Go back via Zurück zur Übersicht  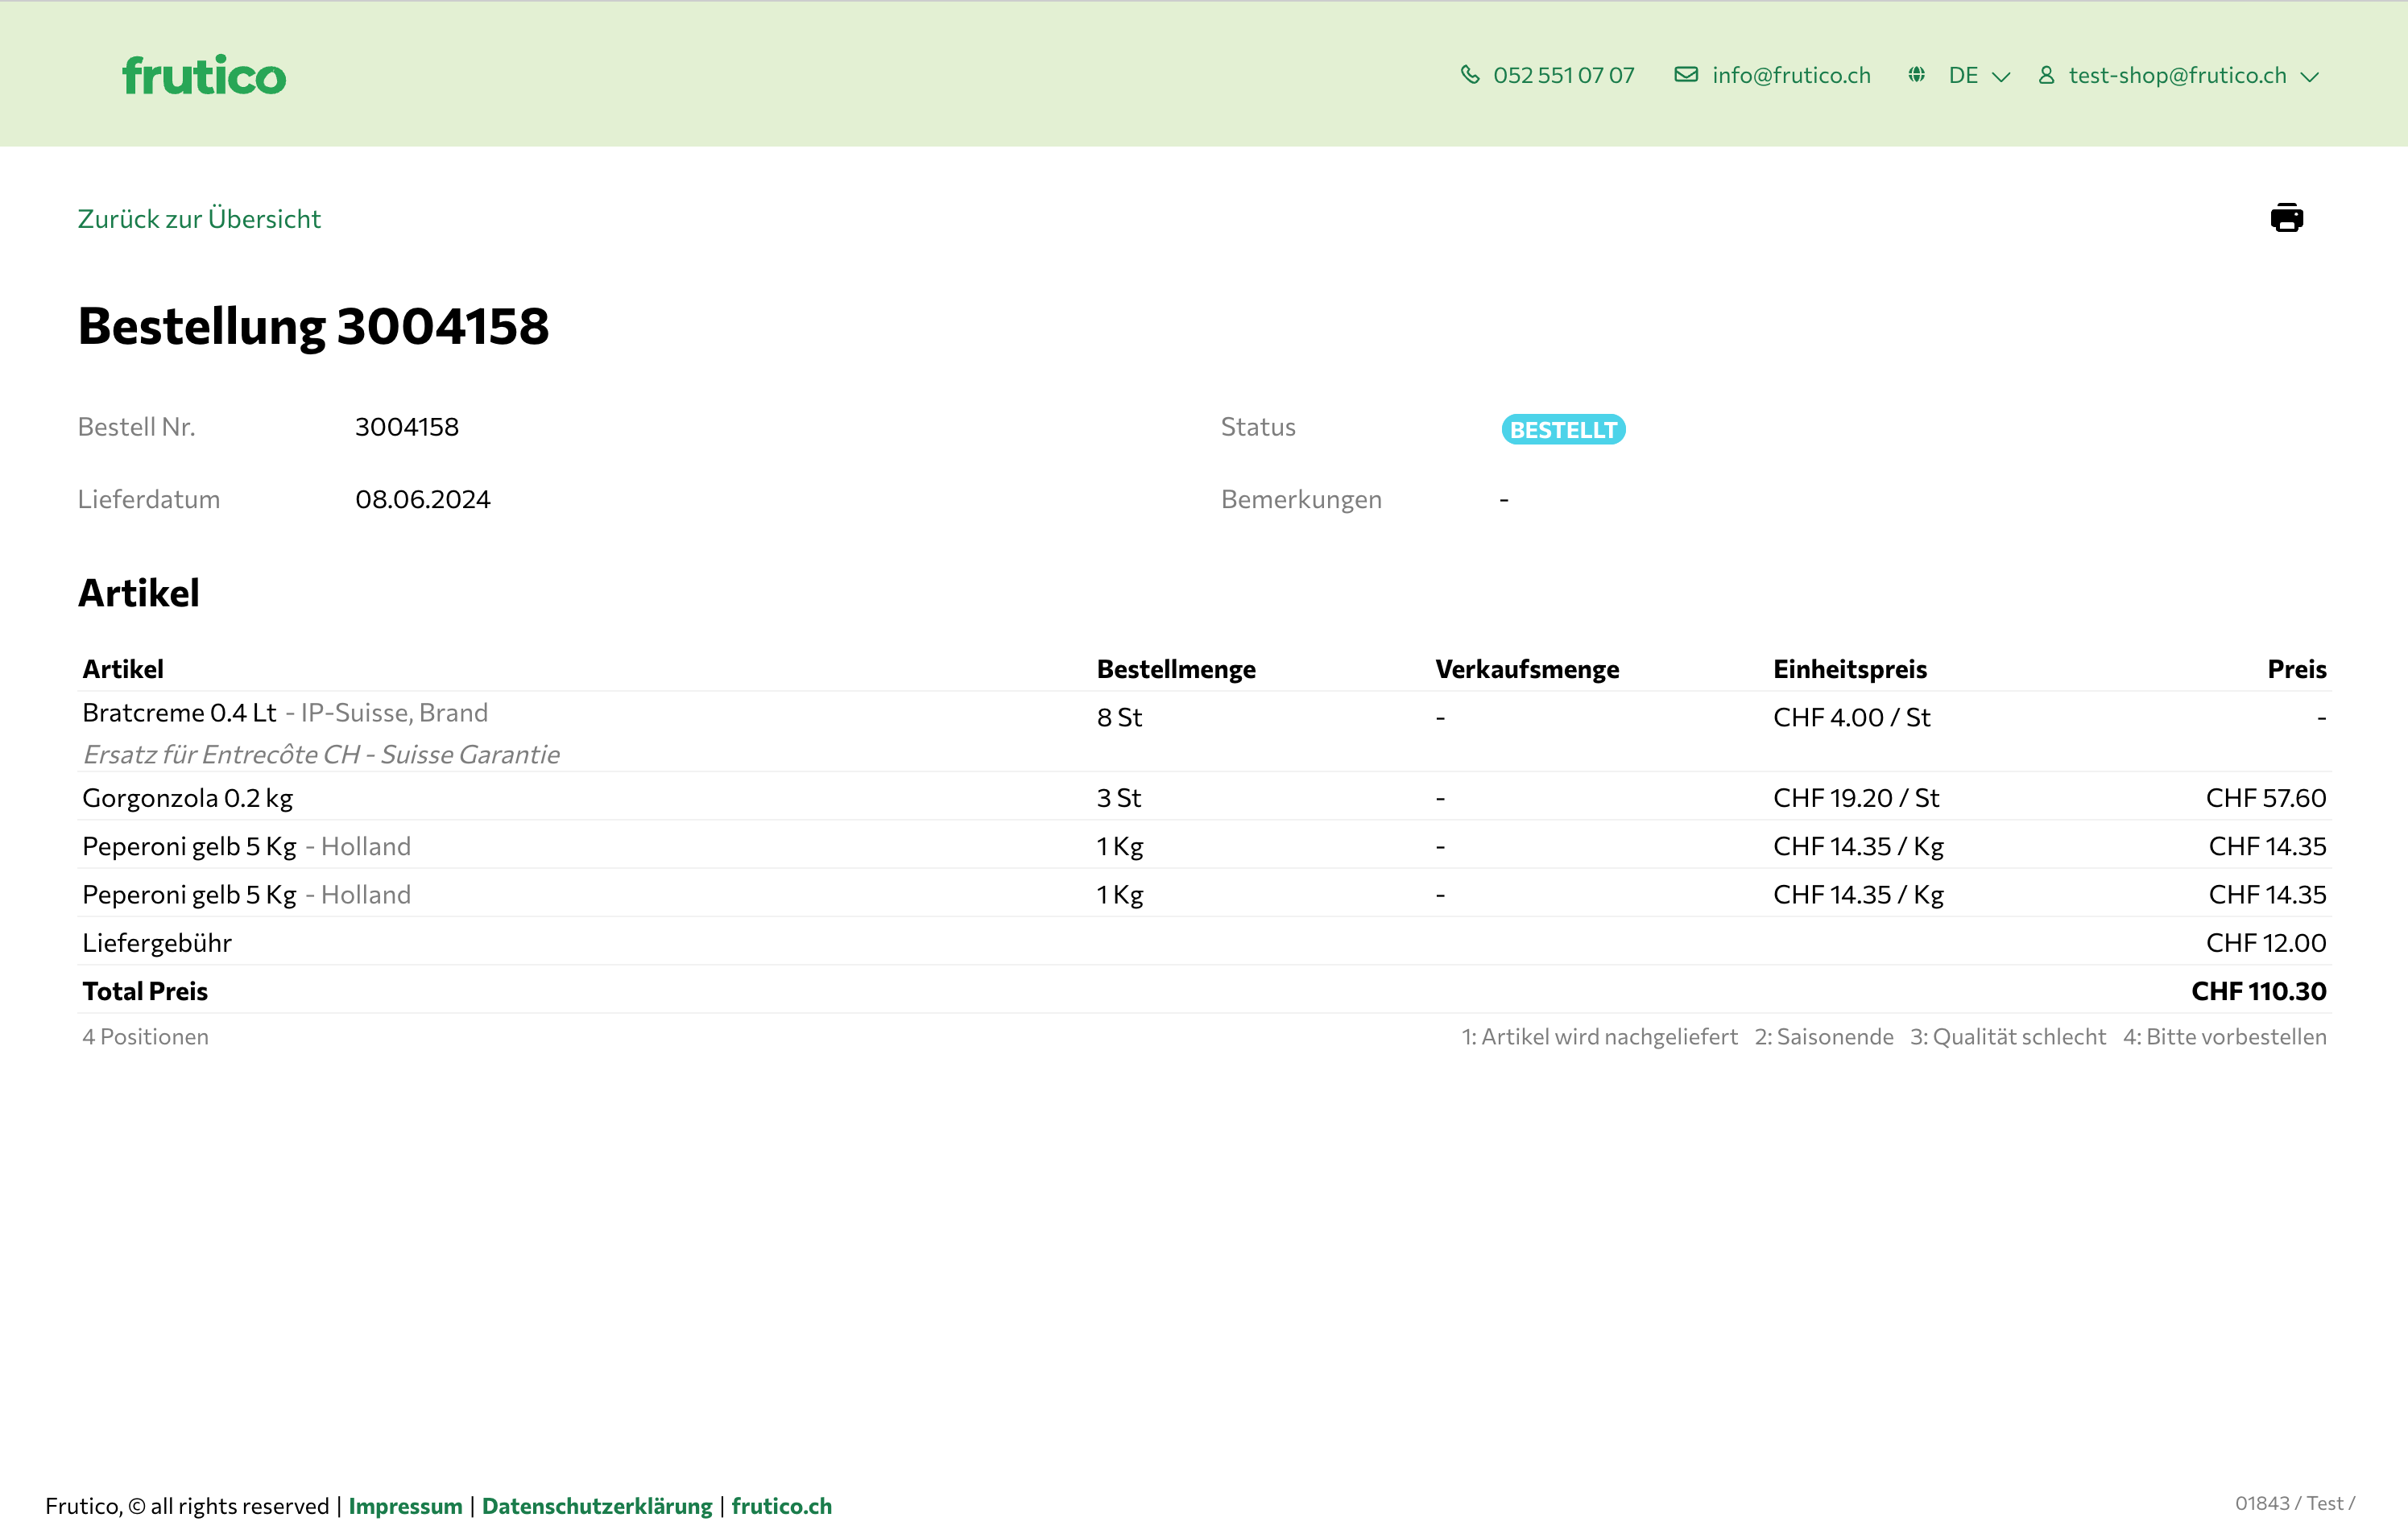coord(199,219)
